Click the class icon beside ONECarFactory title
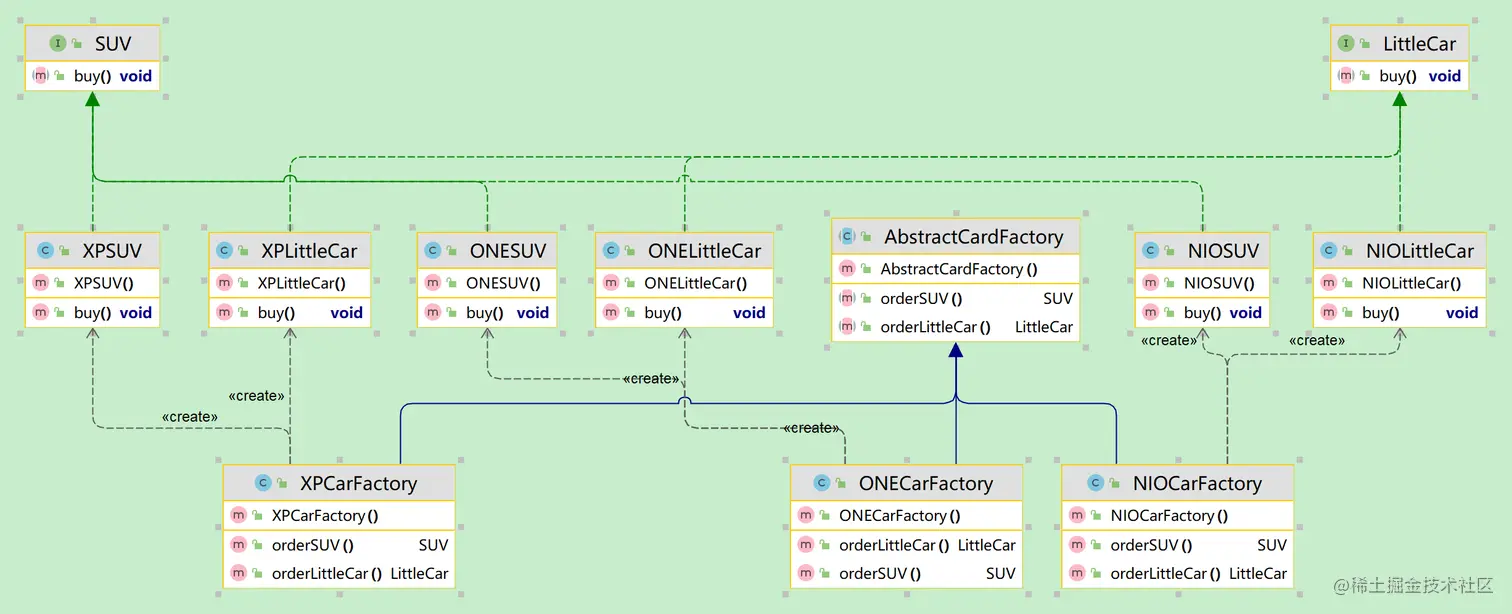1512x614 pixels. click(822, 483)
